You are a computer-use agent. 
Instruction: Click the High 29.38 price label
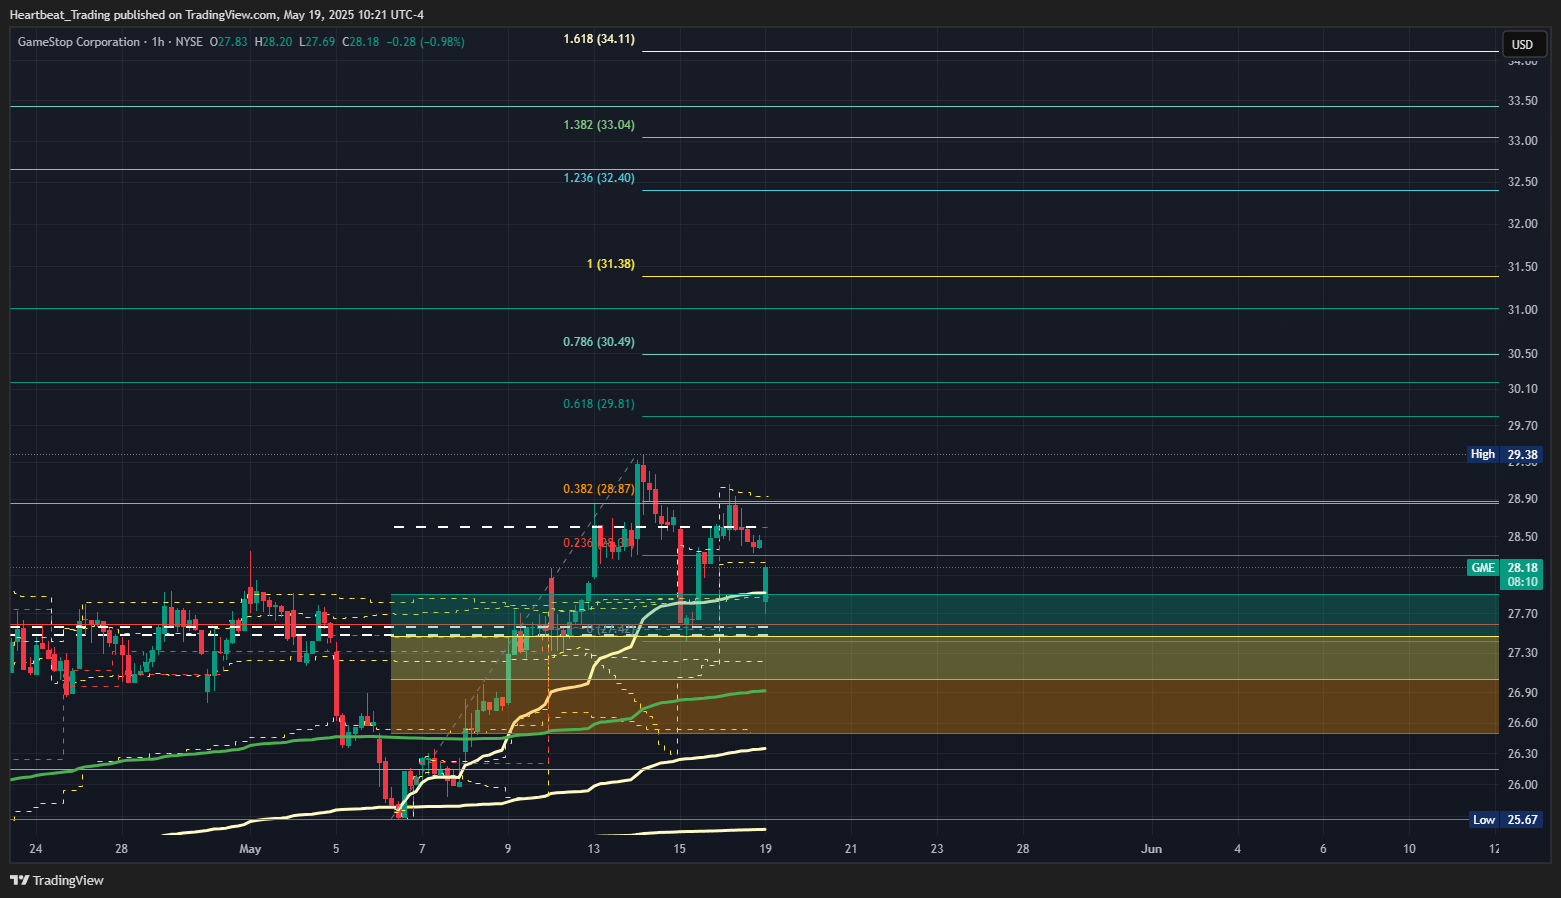1505,454
